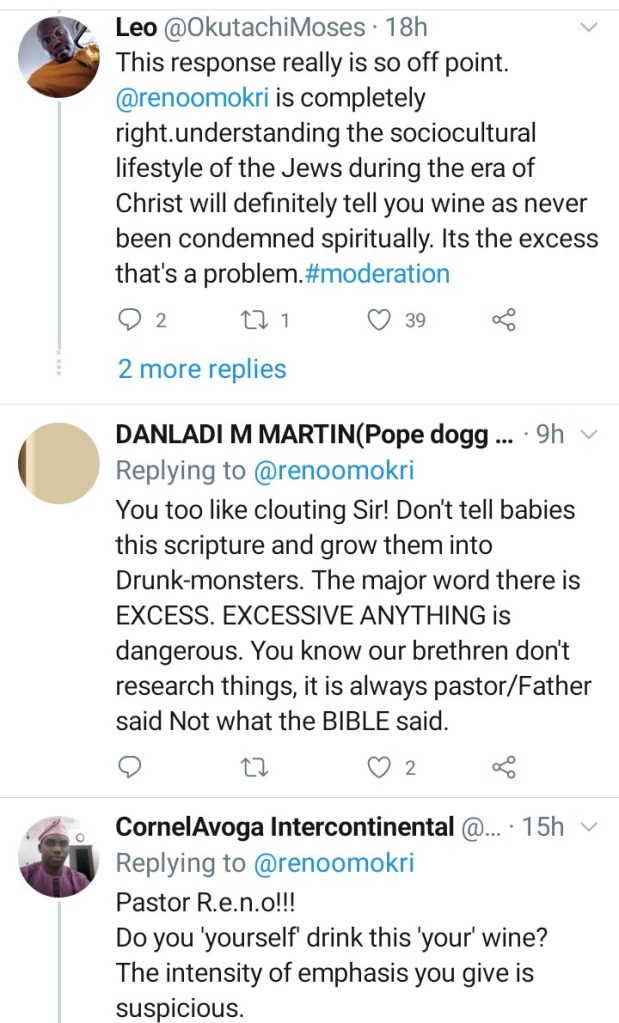View CornelAvoga Intercontinental's profile avatar
The width and height of the screenshot is (619, 1023).
click(x=60, y=856)
